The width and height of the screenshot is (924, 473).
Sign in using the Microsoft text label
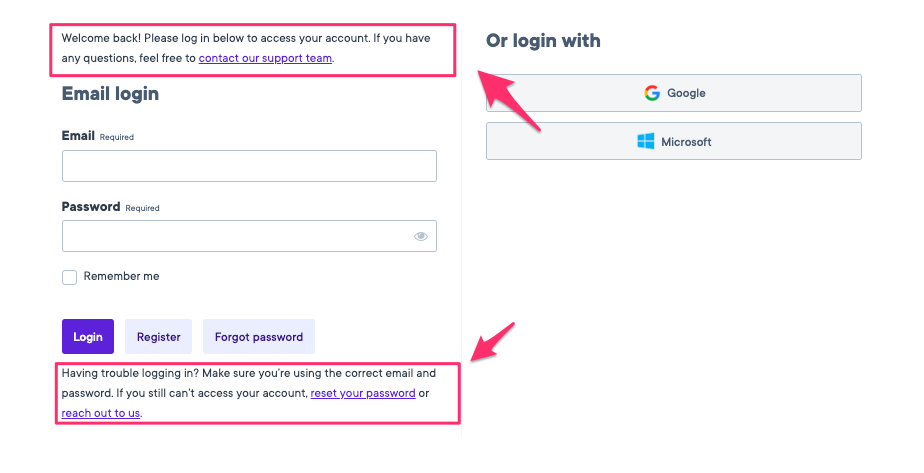coord(686,142)
